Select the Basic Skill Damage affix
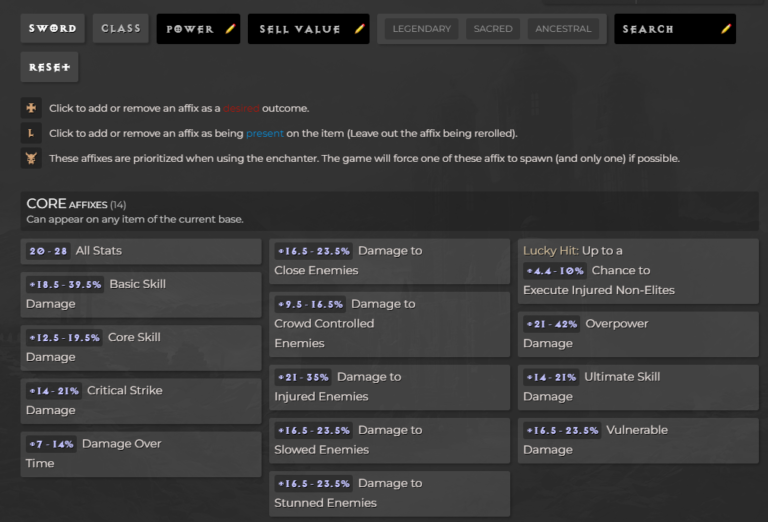Image resolution: width=768 pixels, height=522 pixels. [141, 294]
